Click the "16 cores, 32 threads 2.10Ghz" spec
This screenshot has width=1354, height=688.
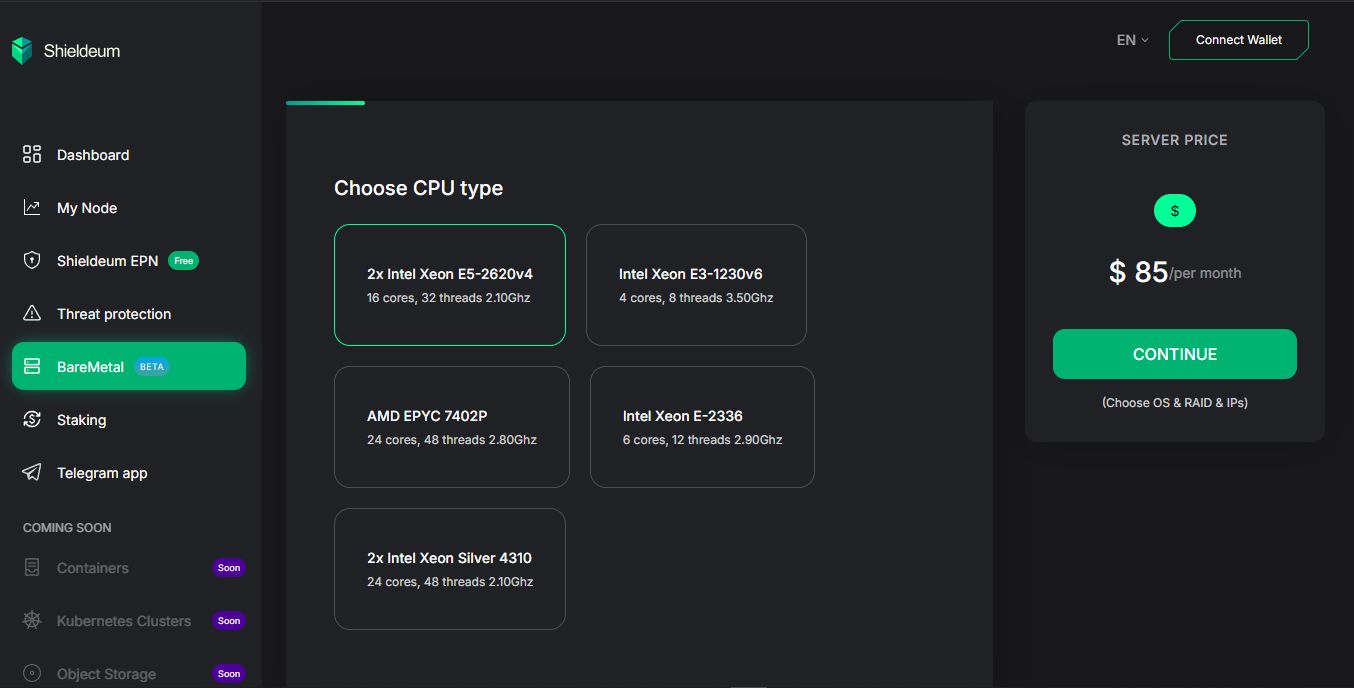(x=449, y=298)
